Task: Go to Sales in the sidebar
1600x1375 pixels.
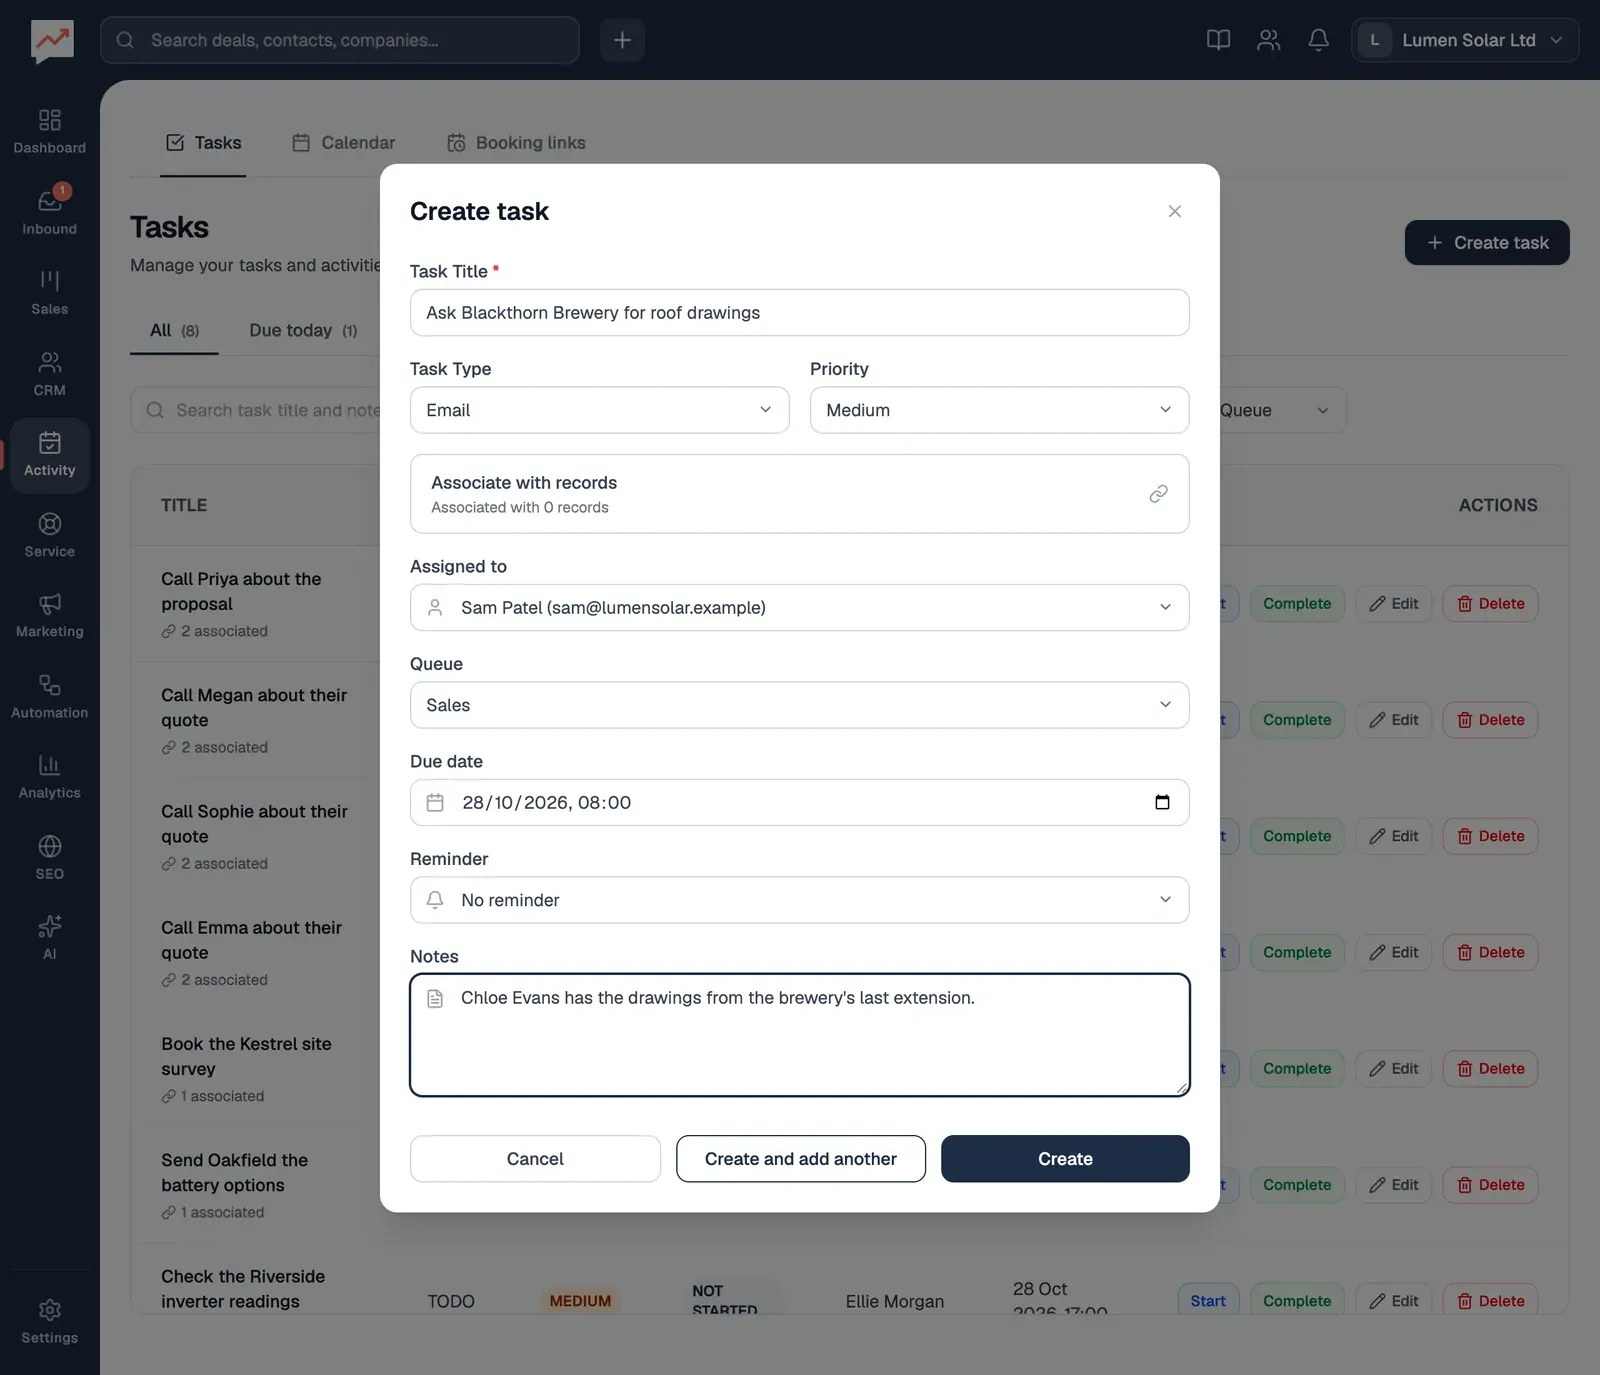Action: click(49, 293)
